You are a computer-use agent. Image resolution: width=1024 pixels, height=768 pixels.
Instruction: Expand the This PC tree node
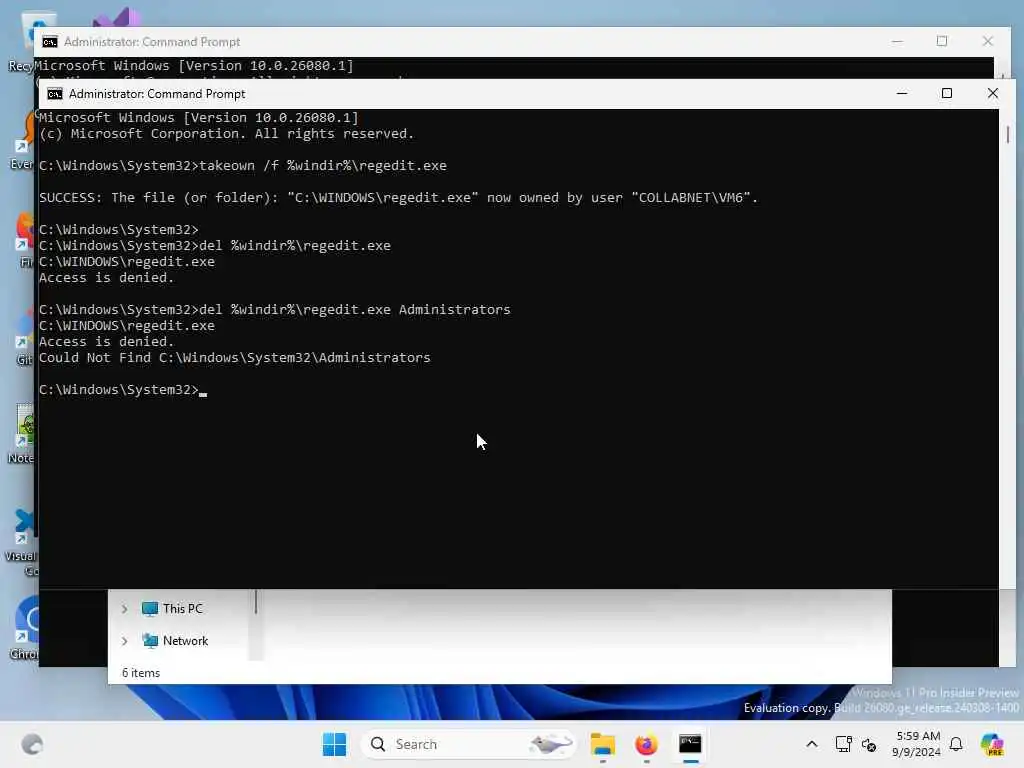coord(124,609)
